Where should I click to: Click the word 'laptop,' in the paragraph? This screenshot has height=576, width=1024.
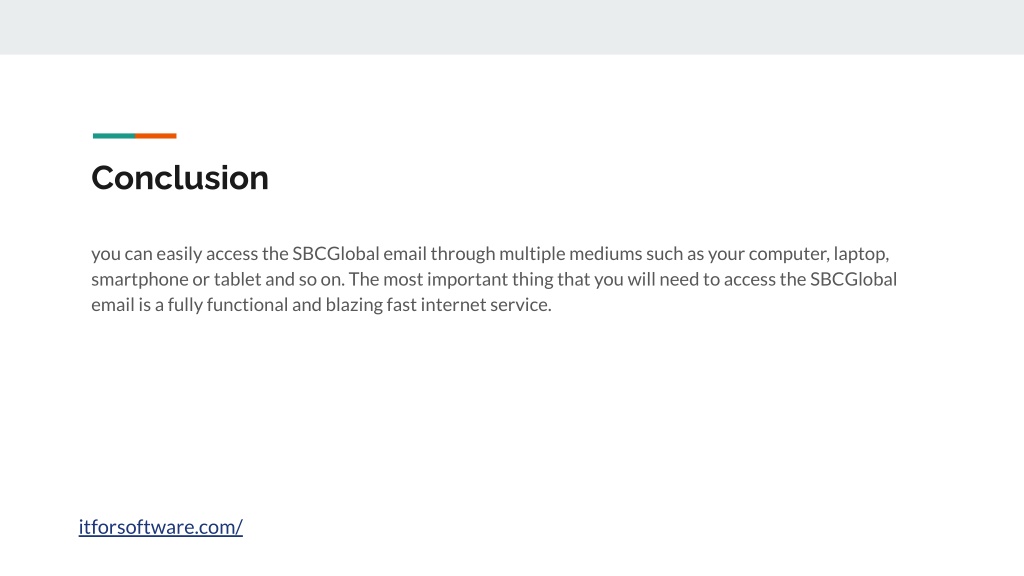coord(861,254)
